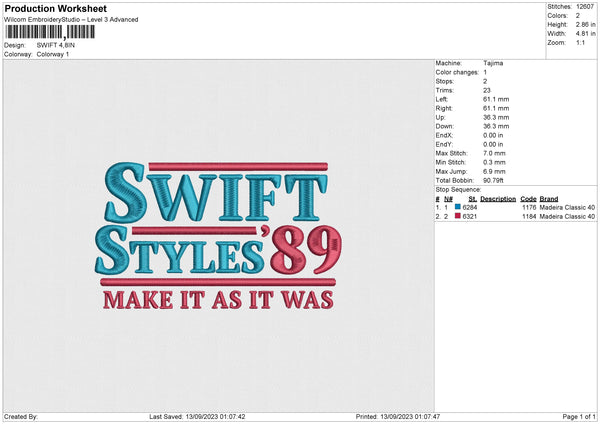Select stop sequence row 1 stitch count 6284
The width and height of the screenshot is (600, 424).
point(469,208)
